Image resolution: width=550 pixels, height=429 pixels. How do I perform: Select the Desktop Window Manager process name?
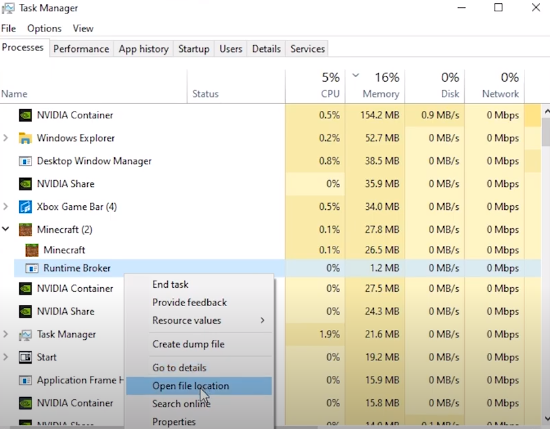pos(94,161)
